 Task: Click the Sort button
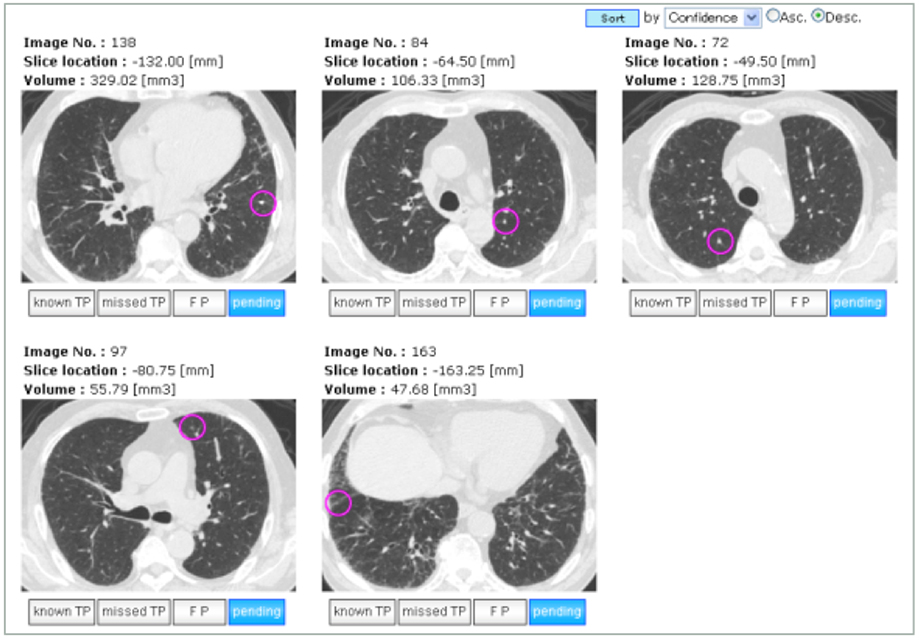click(612, 18)
